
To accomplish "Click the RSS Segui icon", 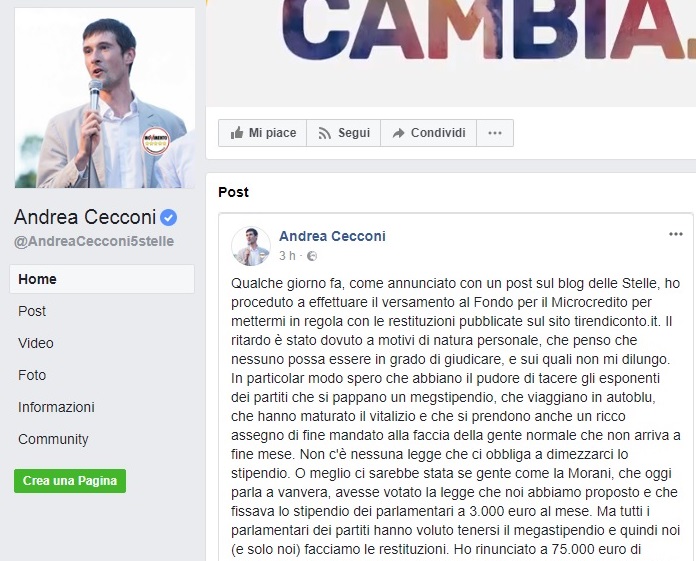I will pyautogui.click(x=324, y=133).
